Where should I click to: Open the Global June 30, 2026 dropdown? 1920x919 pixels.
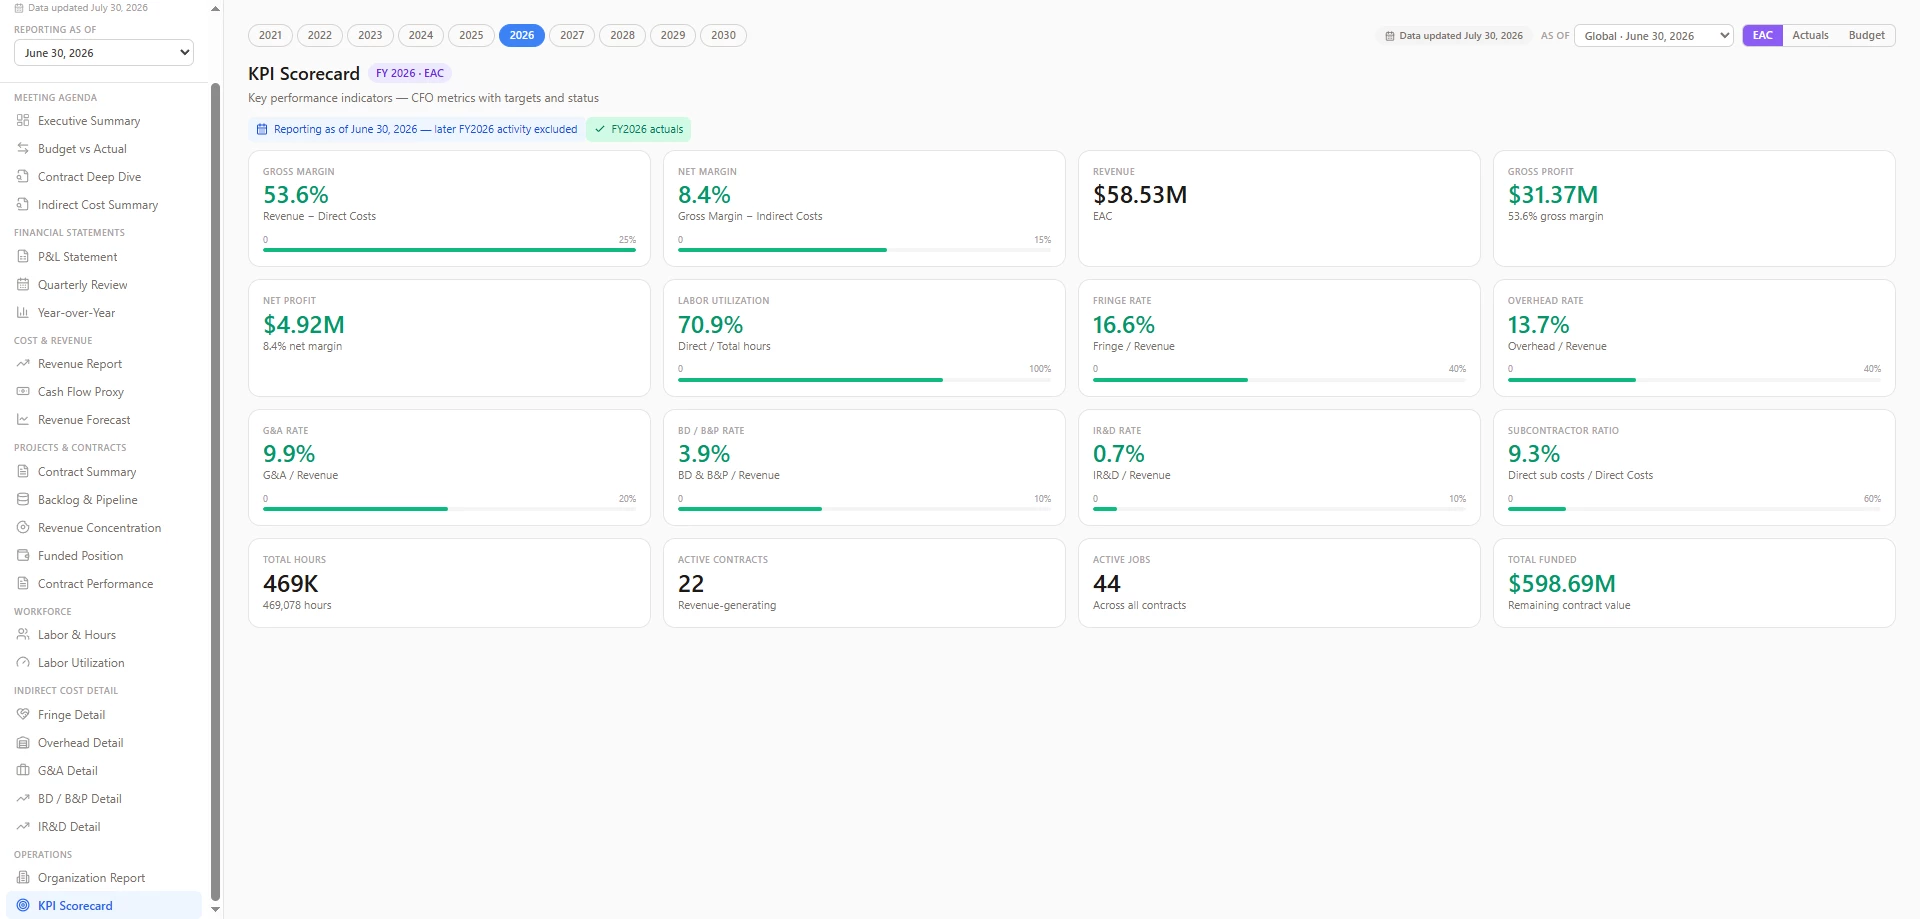click(1654, 36)
